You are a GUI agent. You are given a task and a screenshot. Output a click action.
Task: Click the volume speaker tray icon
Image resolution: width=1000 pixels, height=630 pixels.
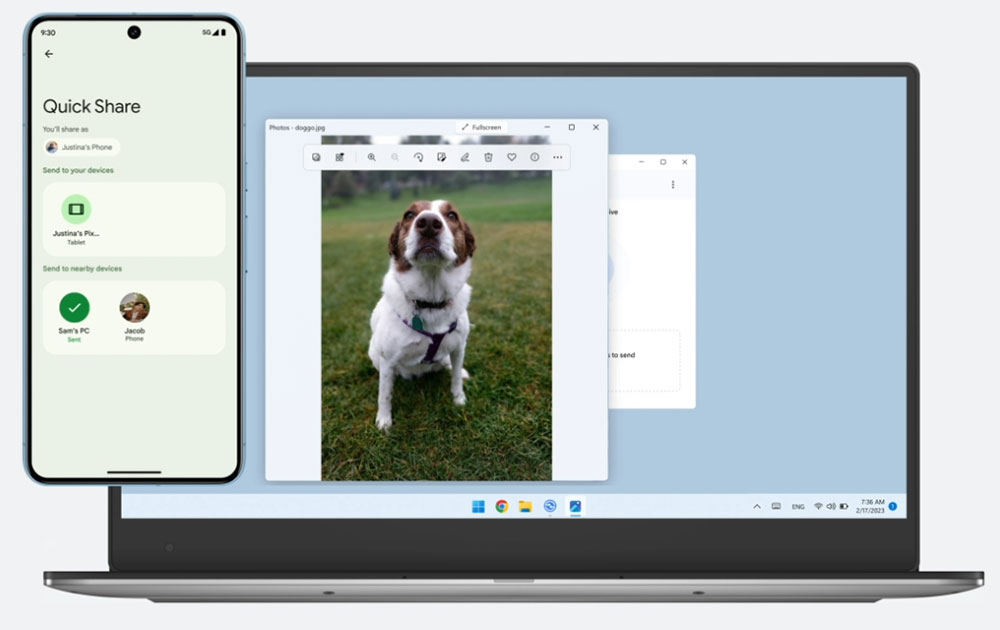pyautogui.click(x=831, y=507)
